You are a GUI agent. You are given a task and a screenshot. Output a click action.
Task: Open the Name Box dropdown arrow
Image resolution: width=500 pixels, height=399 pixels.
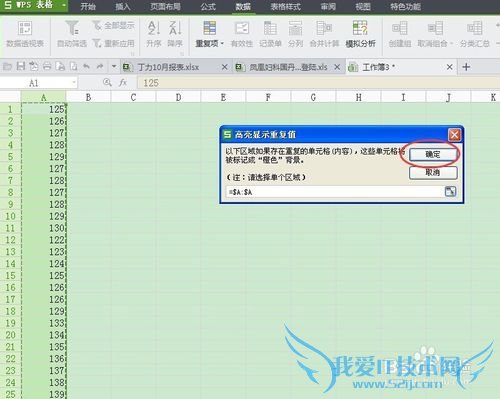click(74, 83)
